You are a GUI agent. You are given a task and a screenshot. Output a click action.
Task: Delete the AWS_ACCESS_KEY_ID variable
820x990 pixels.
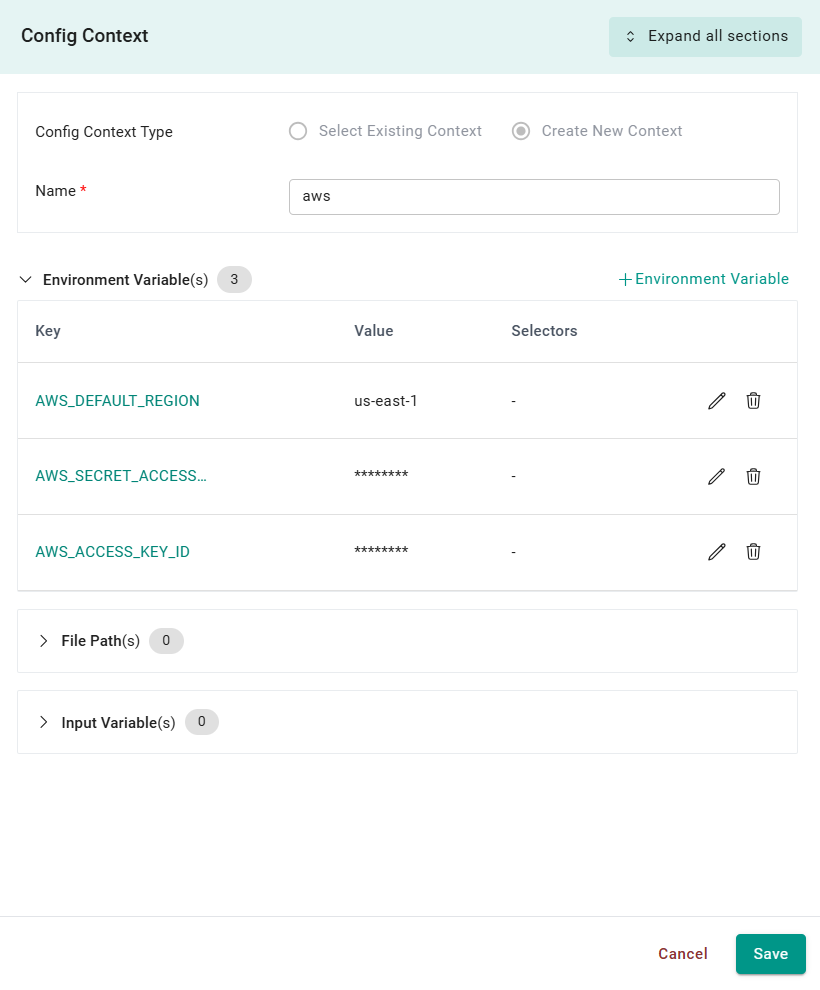[754, 552]
